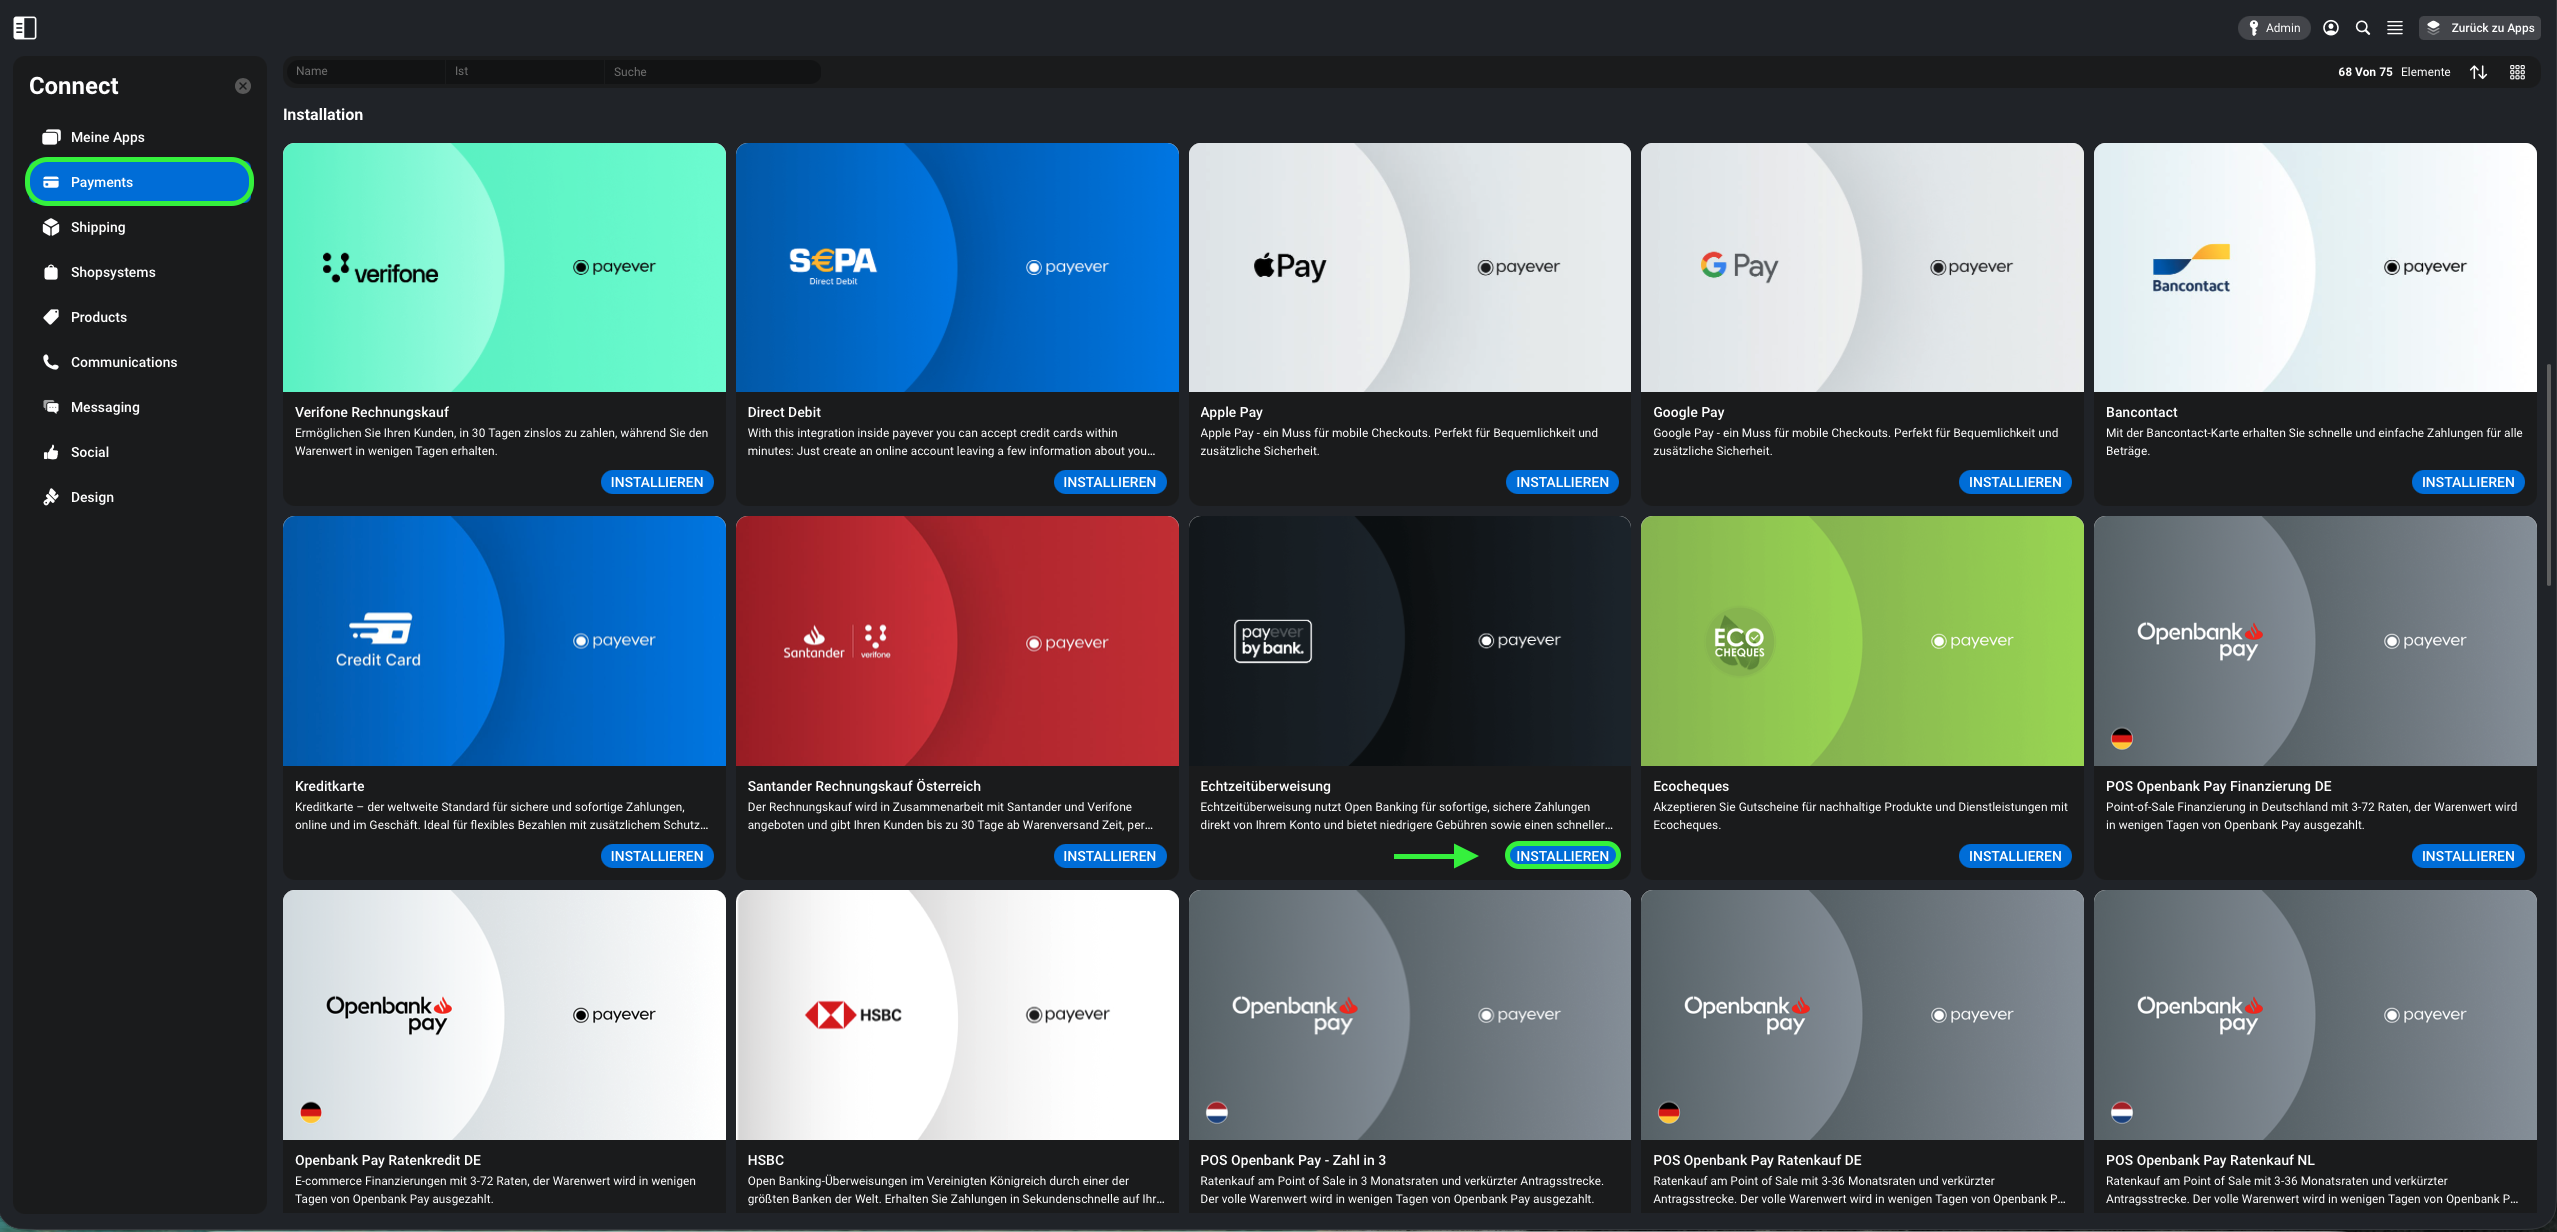Open the Name filter dropdown
The width and height of the screenshot is (2557, 1232).
(x=365, y=71)
